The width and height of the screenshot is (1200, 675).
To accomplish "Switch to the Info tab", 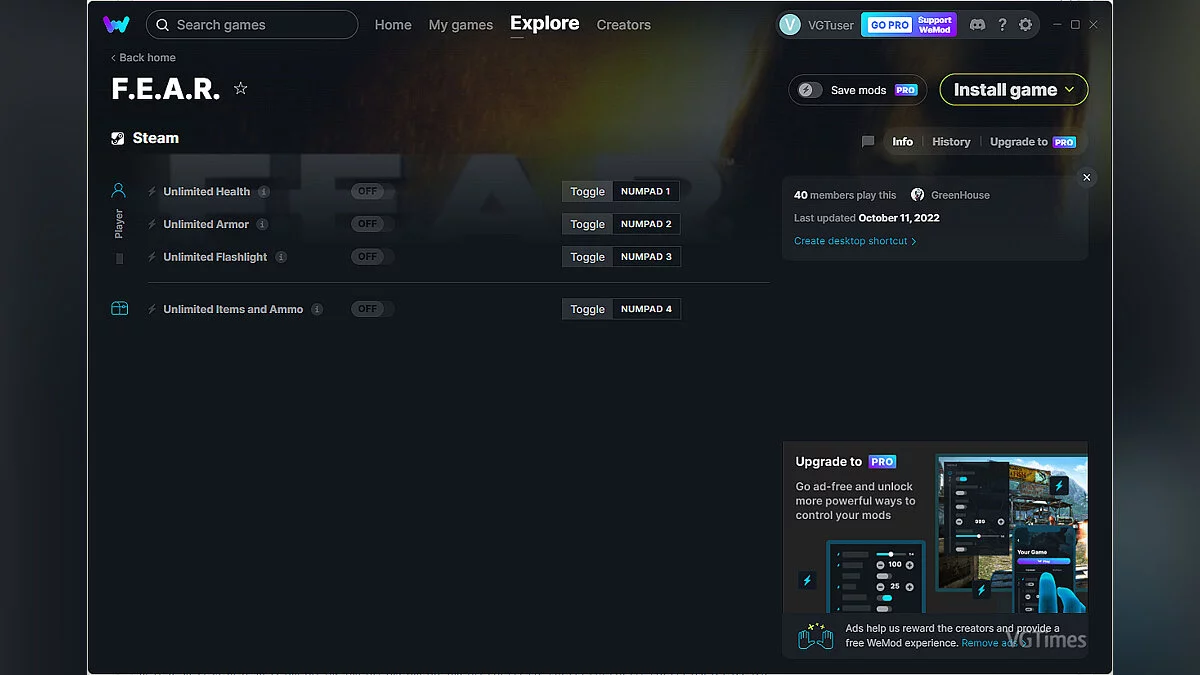I will [903, 142].
